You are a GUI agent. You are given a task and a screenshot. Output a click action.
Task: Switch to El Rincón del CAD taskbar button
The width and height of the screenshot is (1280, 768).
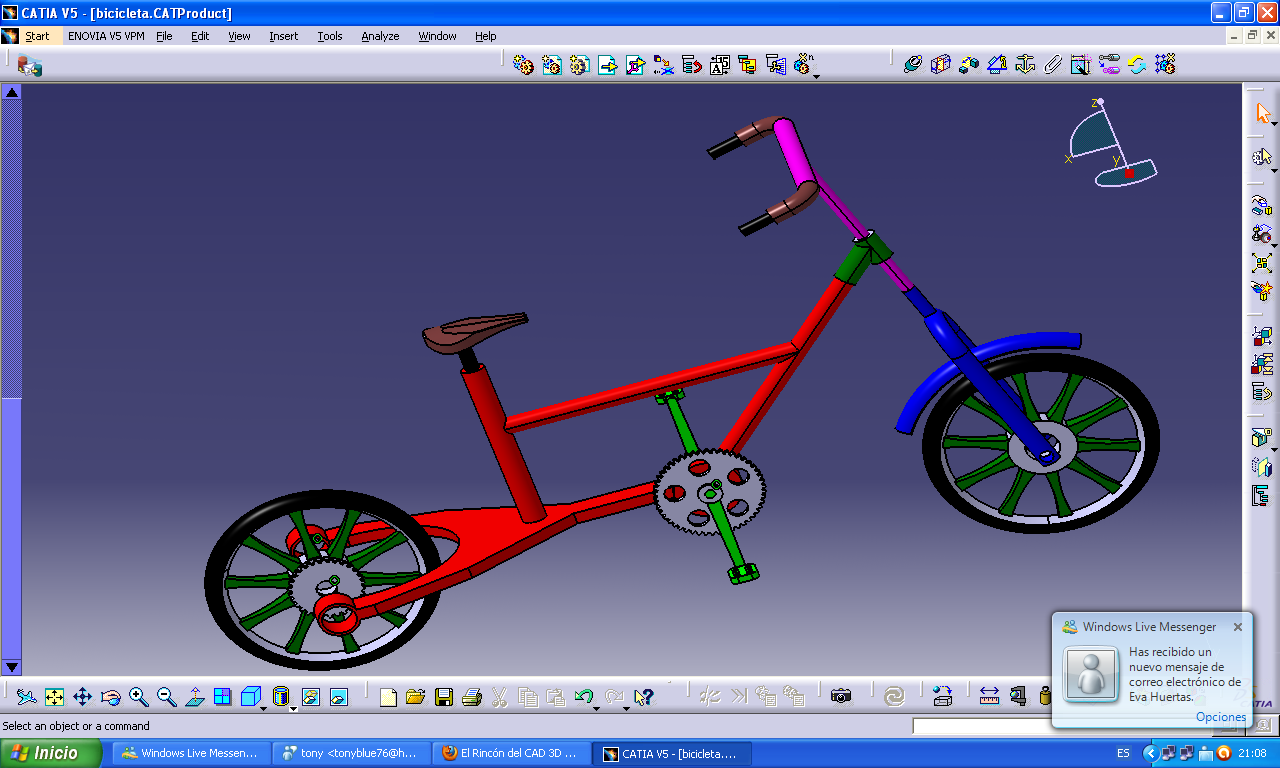point(510,753)
